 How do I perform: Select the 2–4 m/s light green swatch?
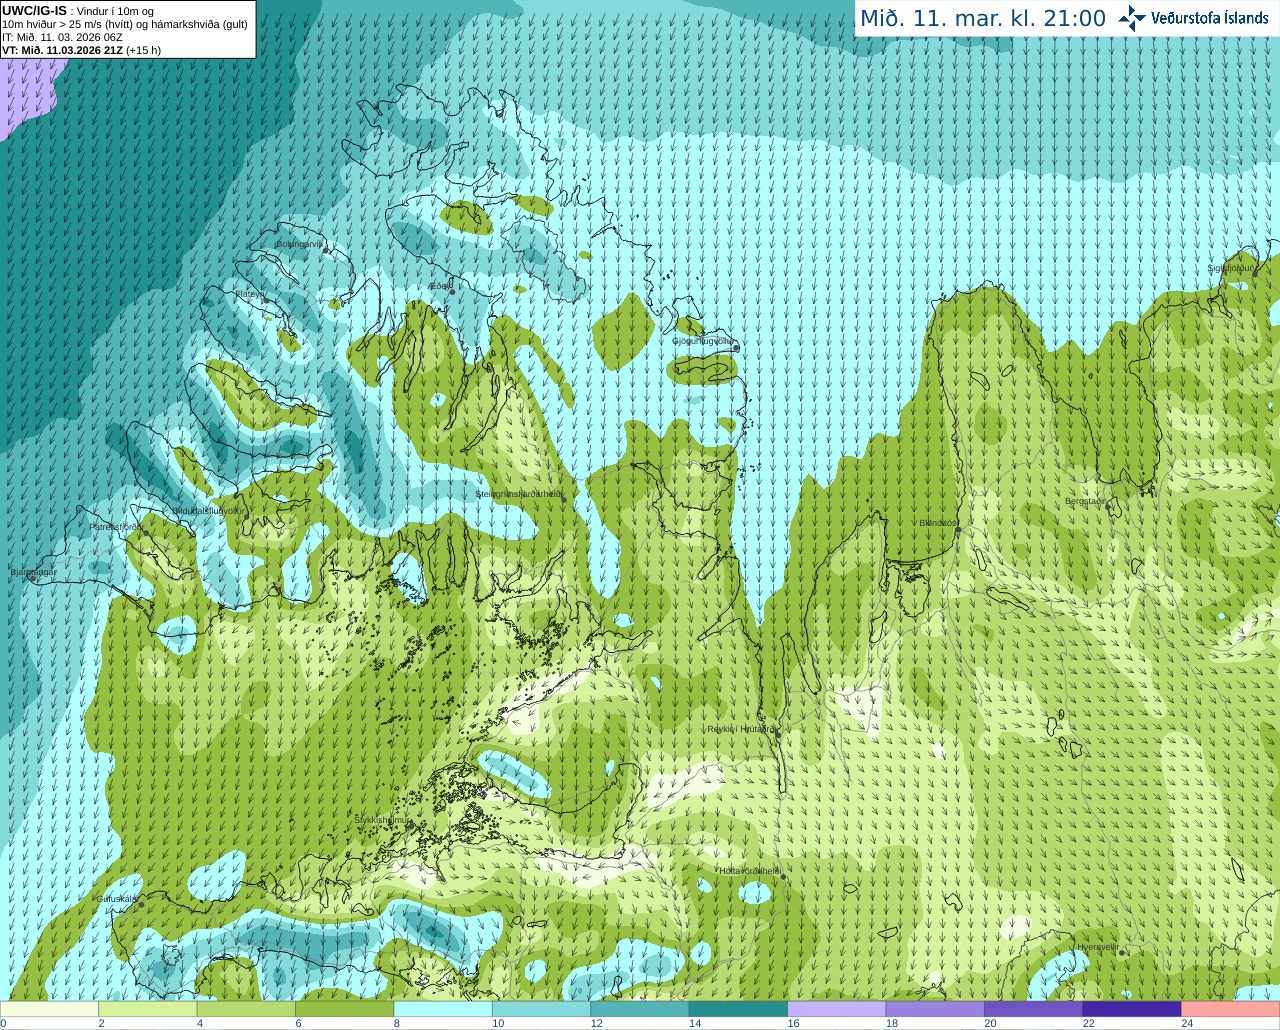(x=149, y=1009)
